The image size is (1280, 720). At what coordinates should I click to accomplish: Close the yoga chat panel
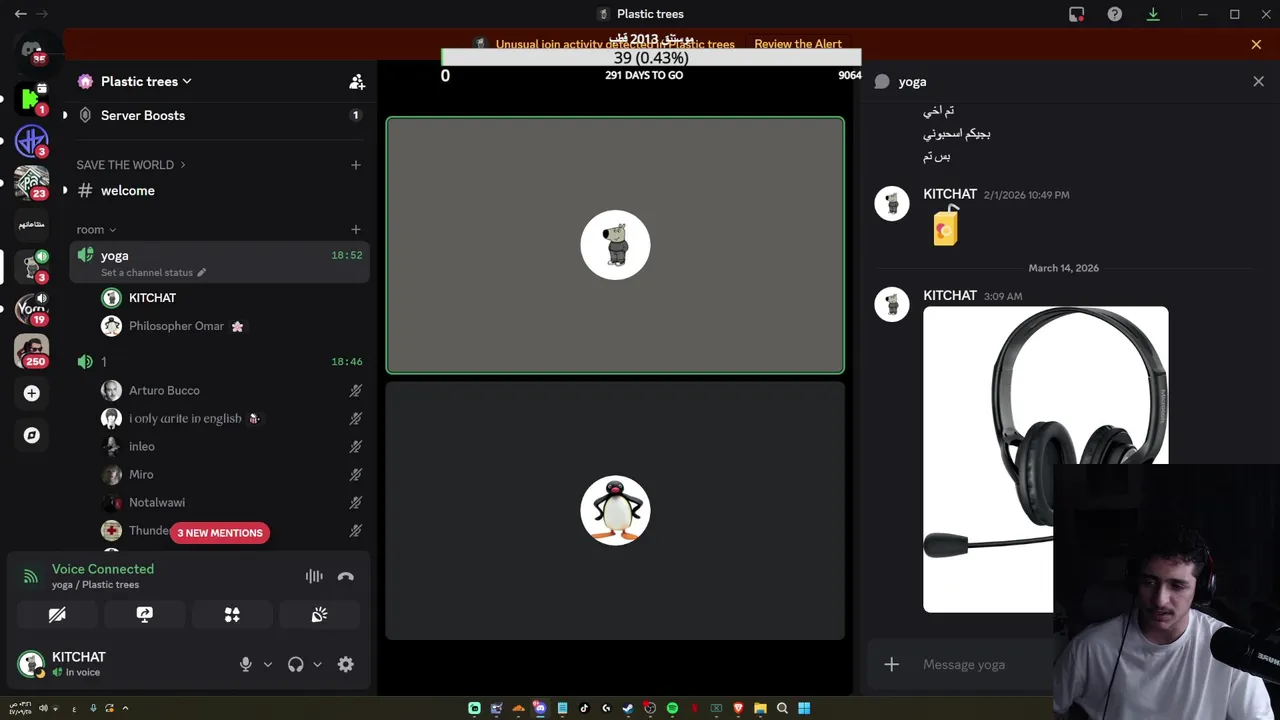point(1258,82)
